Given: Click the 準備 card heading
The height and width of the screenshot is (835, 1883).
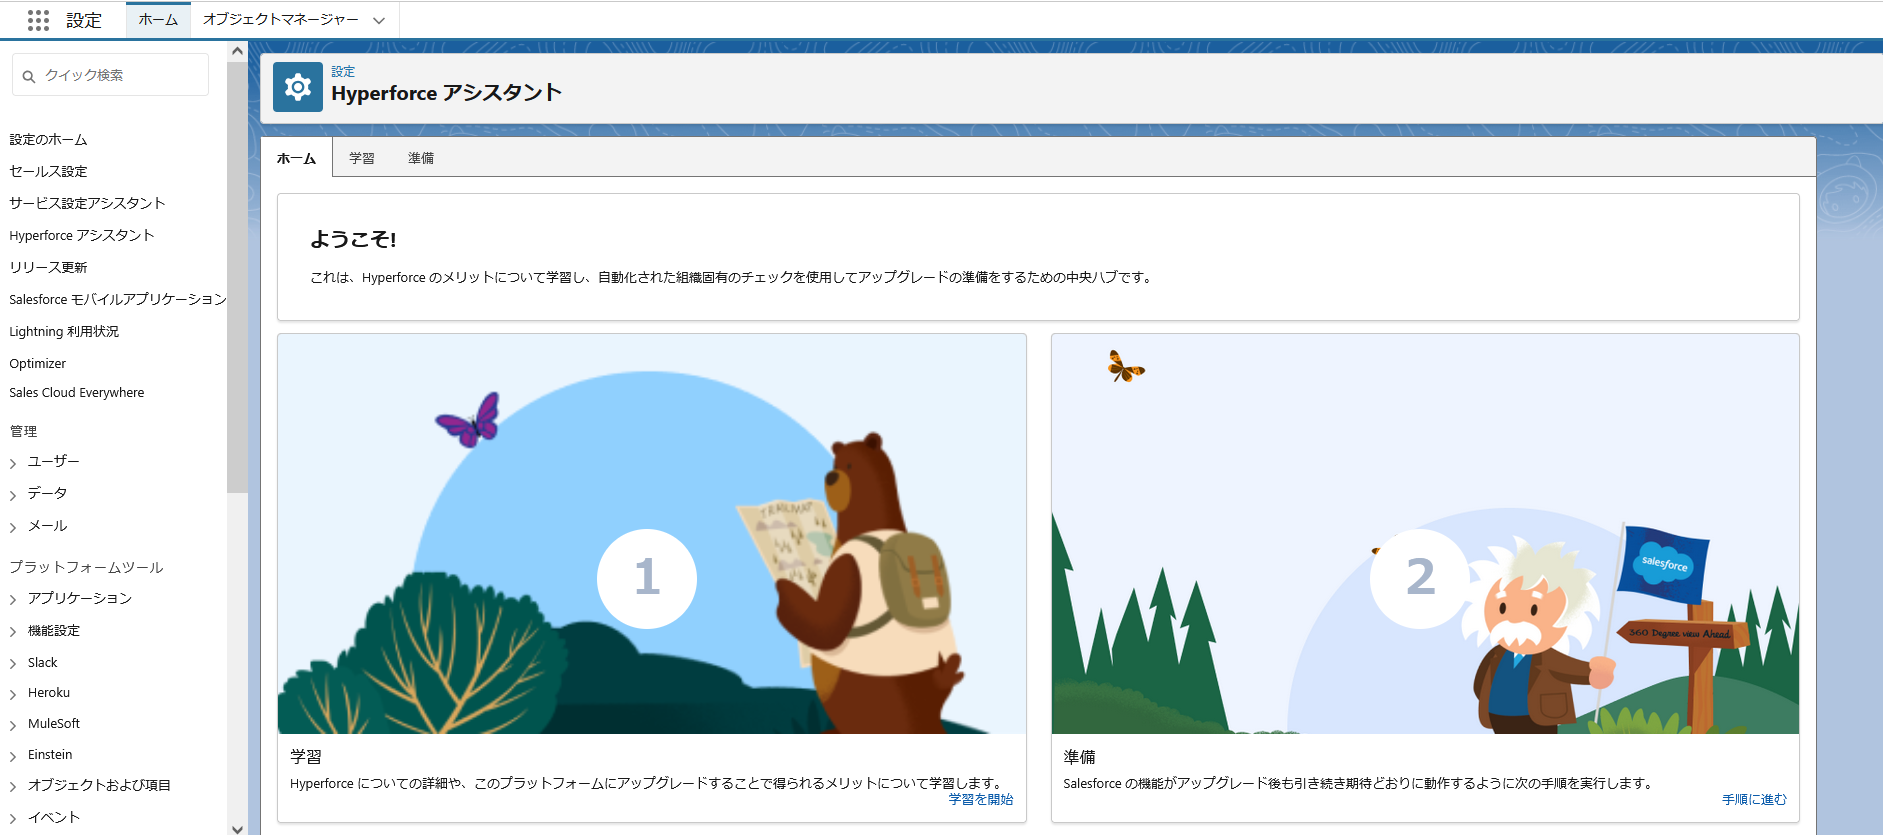Looking at the screenshot, I should pos(1080,757).
